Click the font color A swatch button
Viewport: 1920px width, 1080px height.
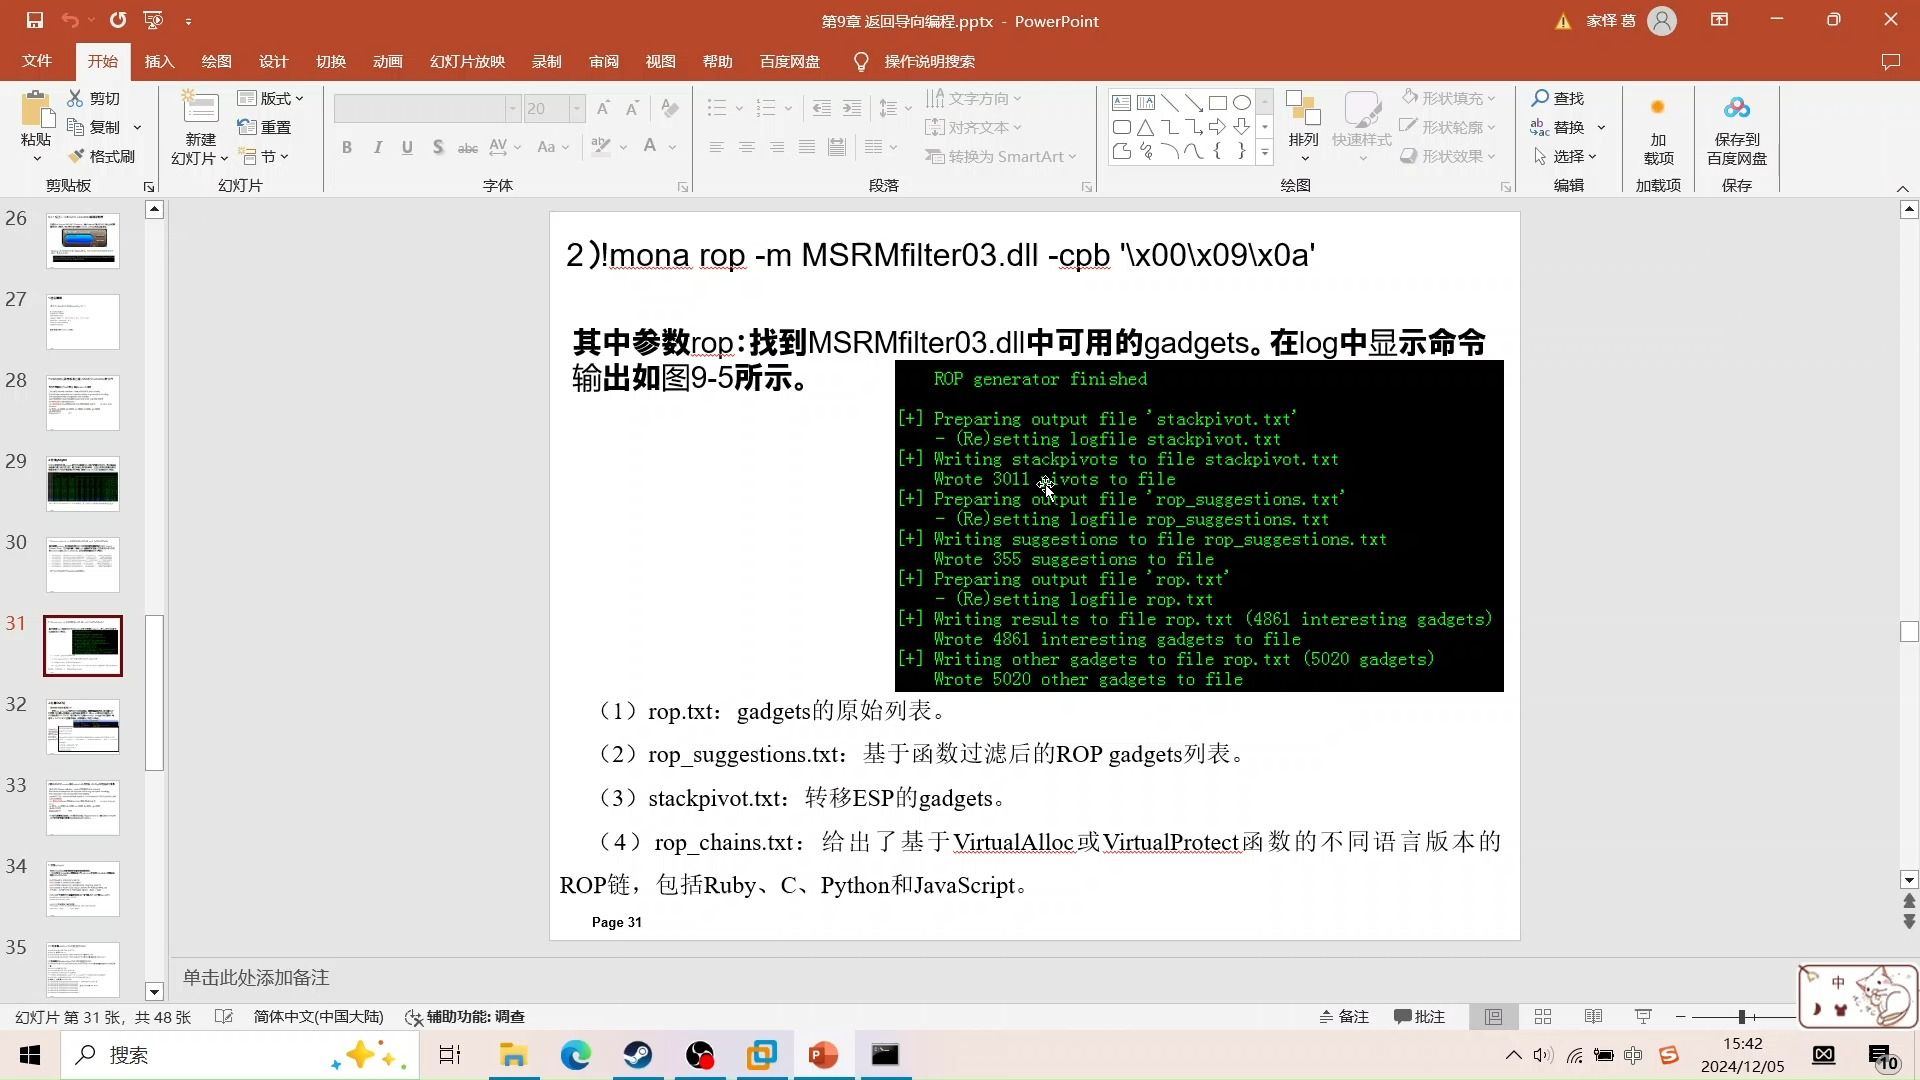pyautogui.click(x=650, y=147)
